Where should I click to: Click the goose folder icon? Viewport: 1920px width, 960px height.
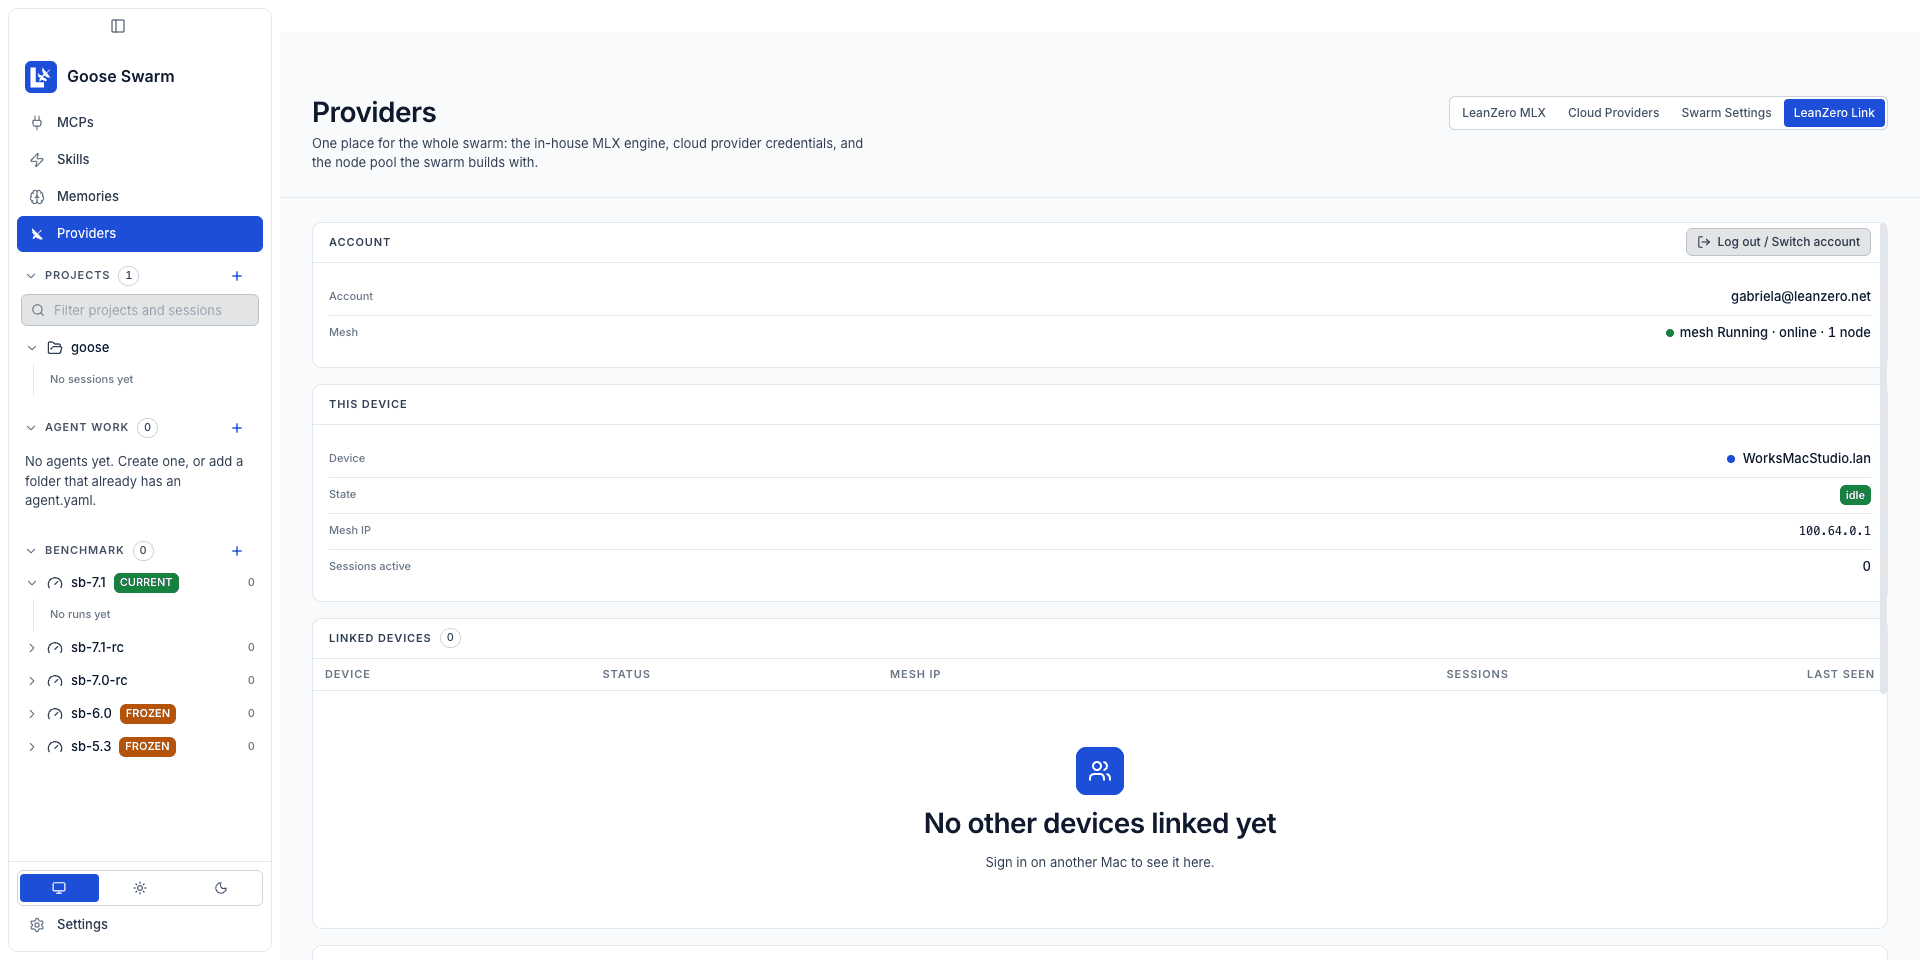pyautogui.click(x=55, y=348)
